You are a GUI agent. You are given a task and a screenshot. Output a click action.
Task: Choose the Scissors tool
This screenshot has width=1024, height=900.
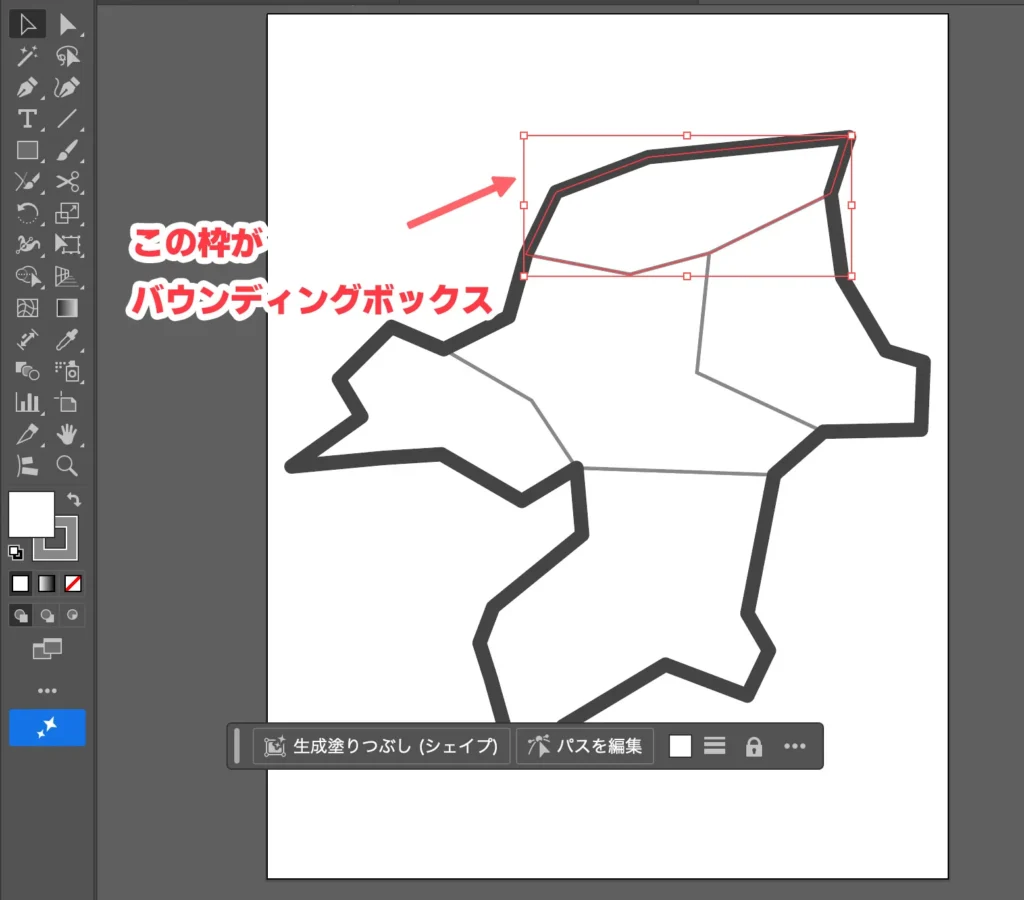(67, 182)
